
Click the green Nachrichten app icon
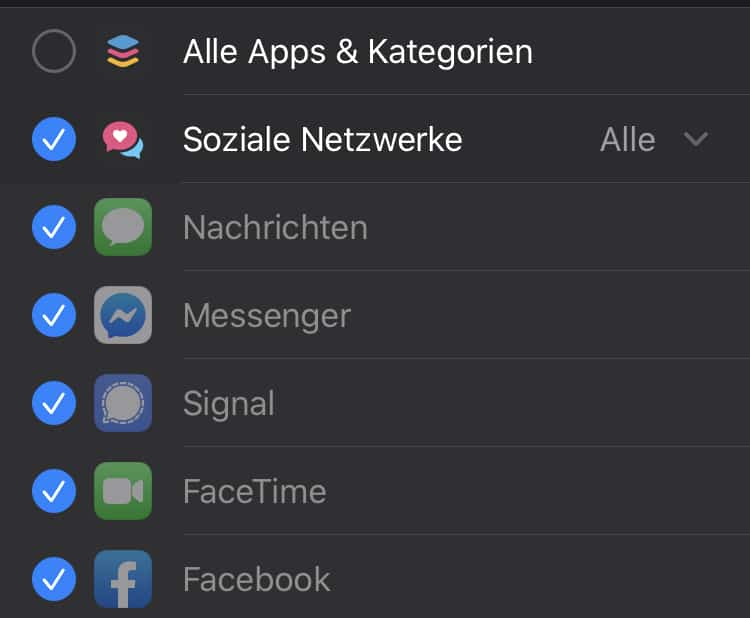click(x=123, y=227)
